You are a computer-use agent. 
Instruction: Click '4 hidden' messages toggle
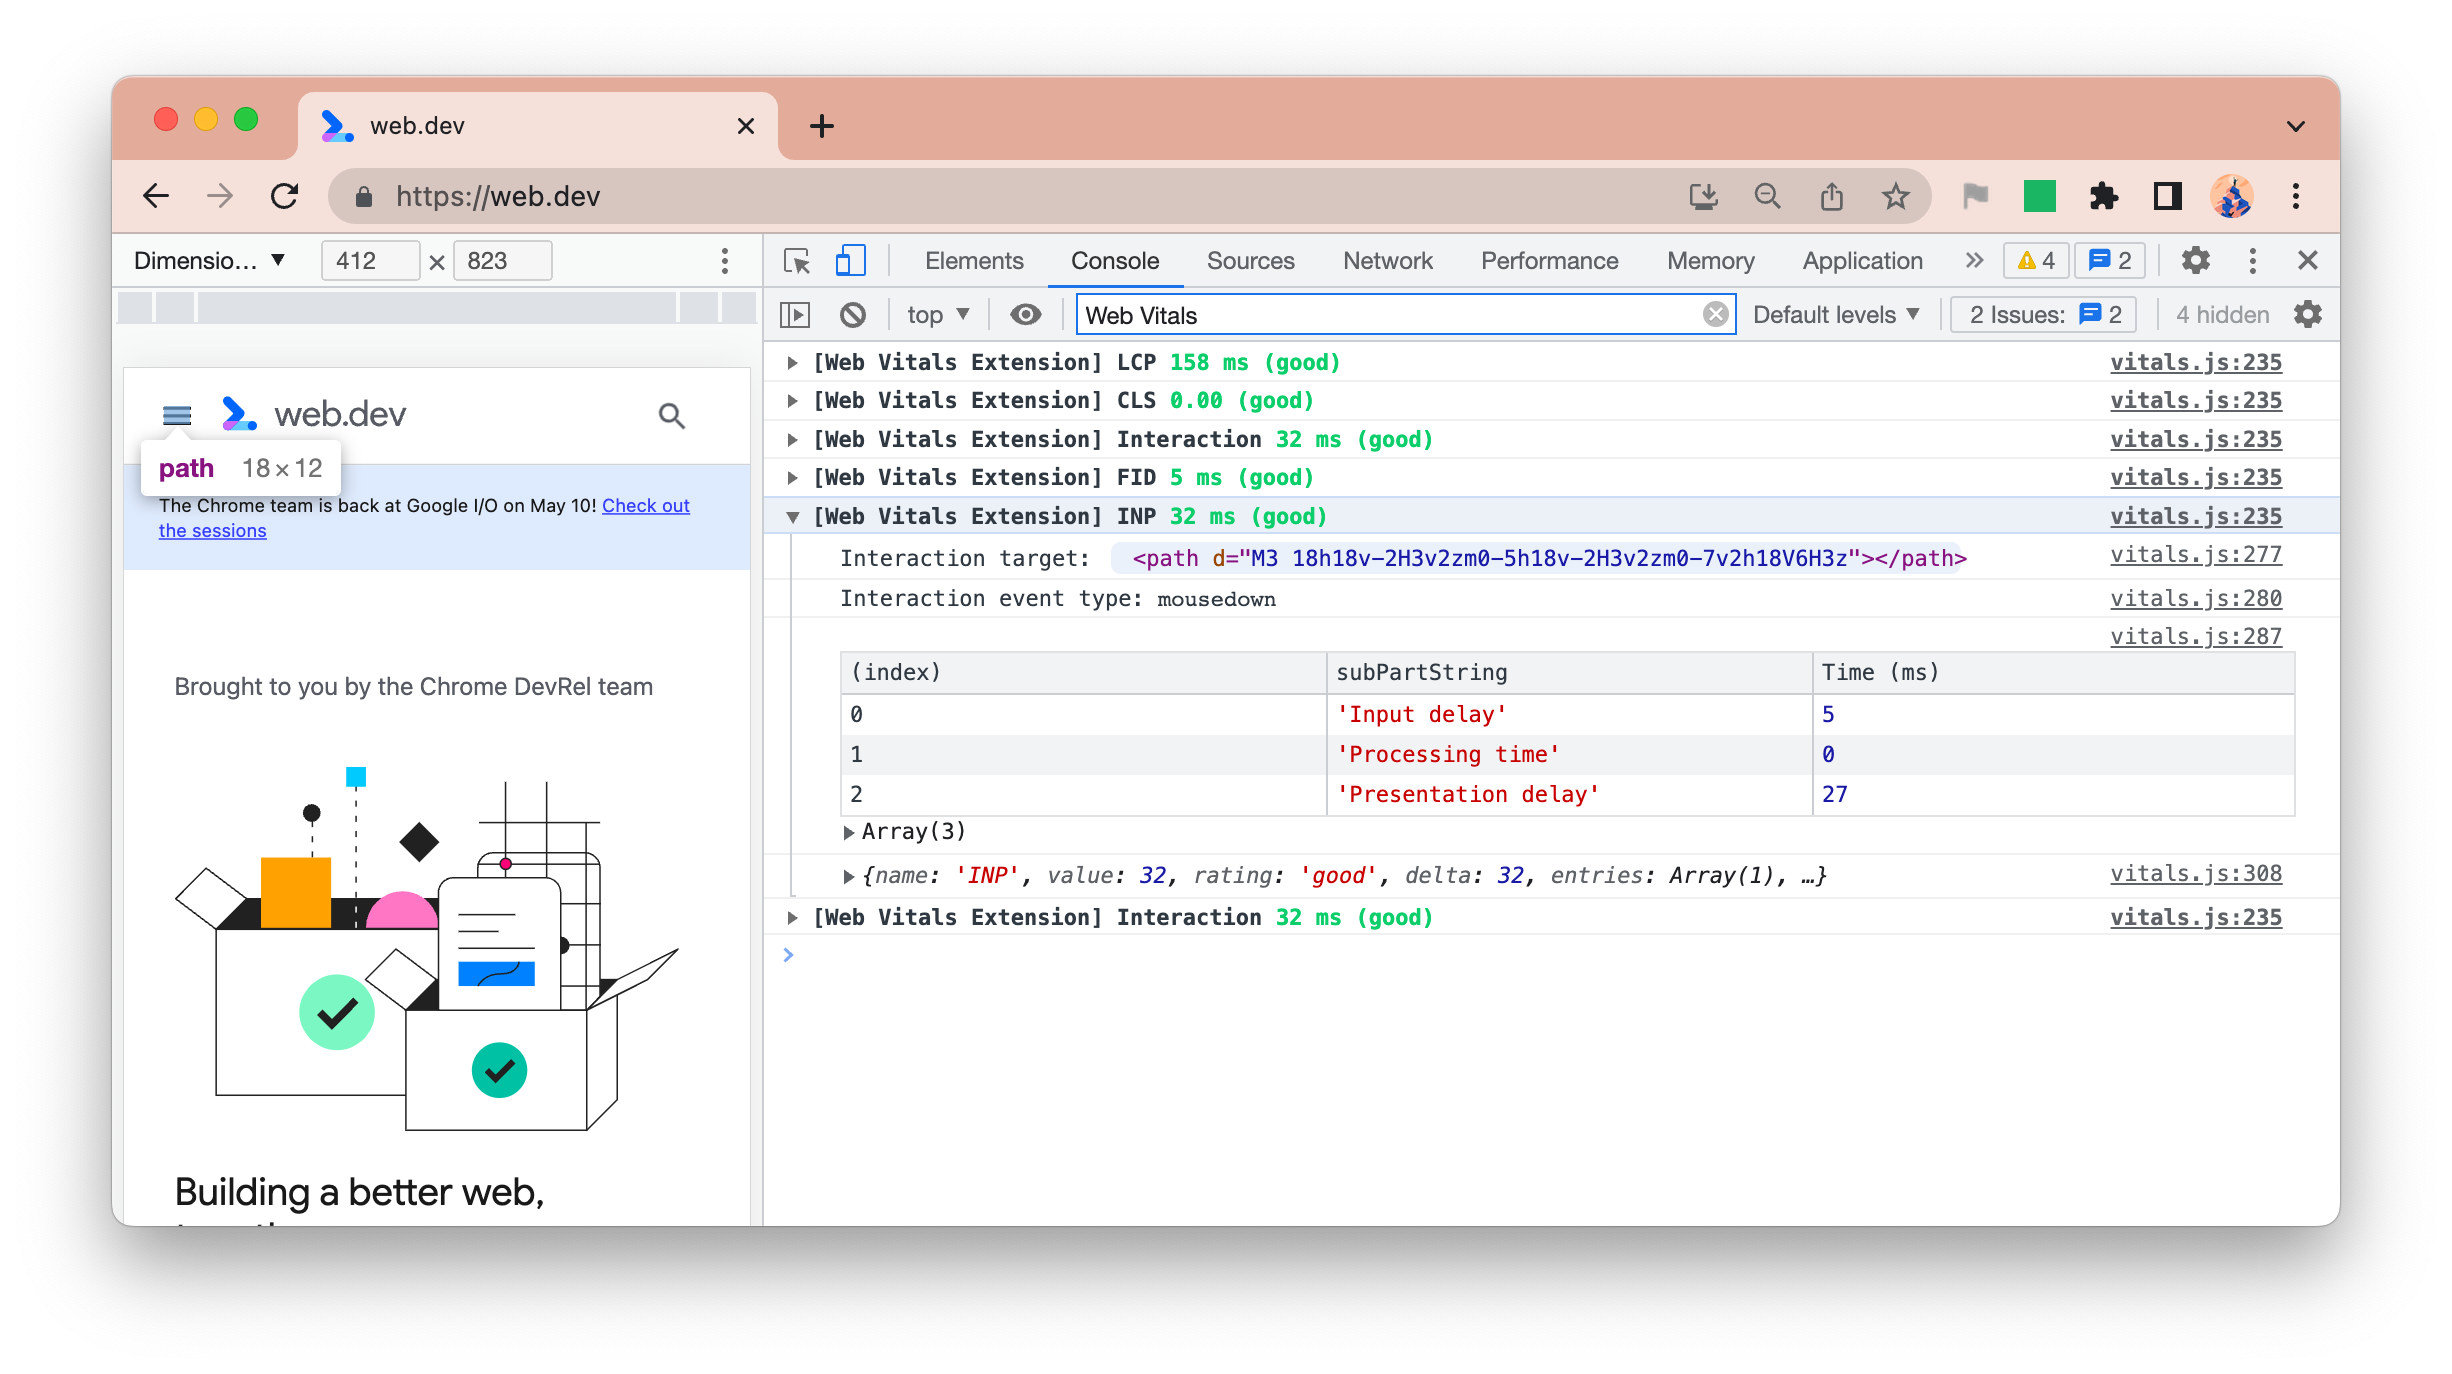(x=2221, y=315)
